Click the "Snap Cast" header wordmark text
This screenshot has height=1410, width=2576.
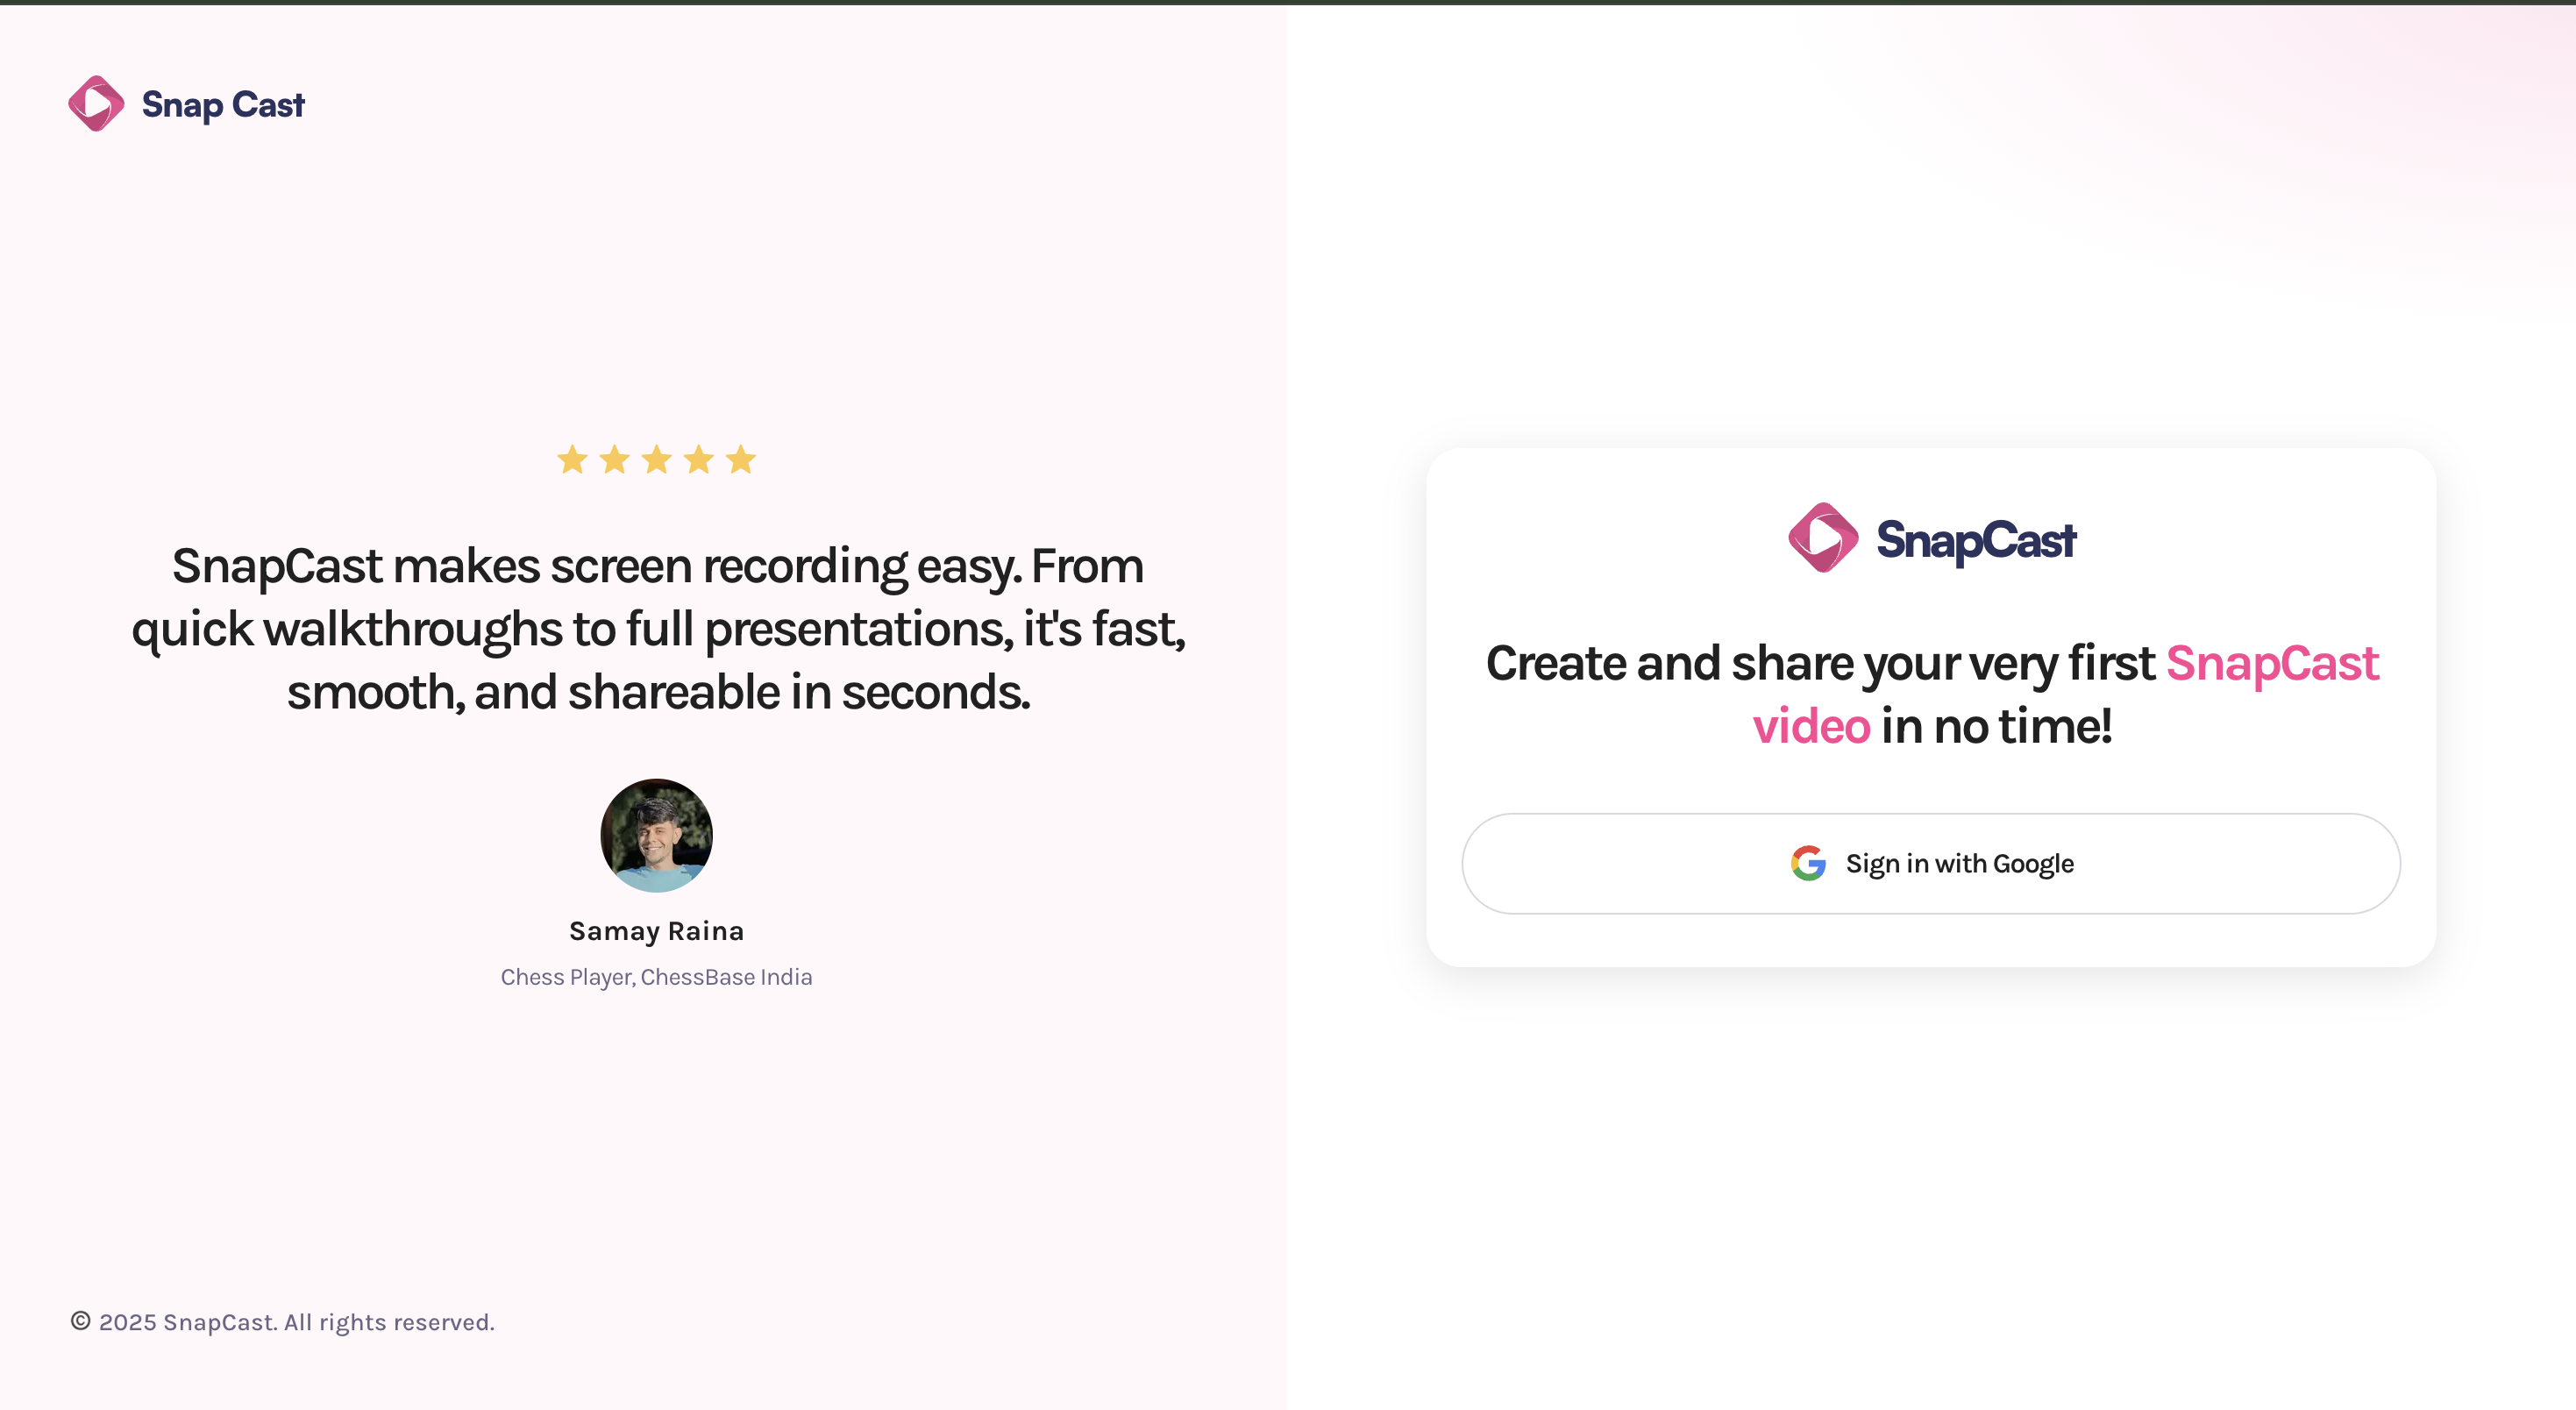(x=223, y=105)
